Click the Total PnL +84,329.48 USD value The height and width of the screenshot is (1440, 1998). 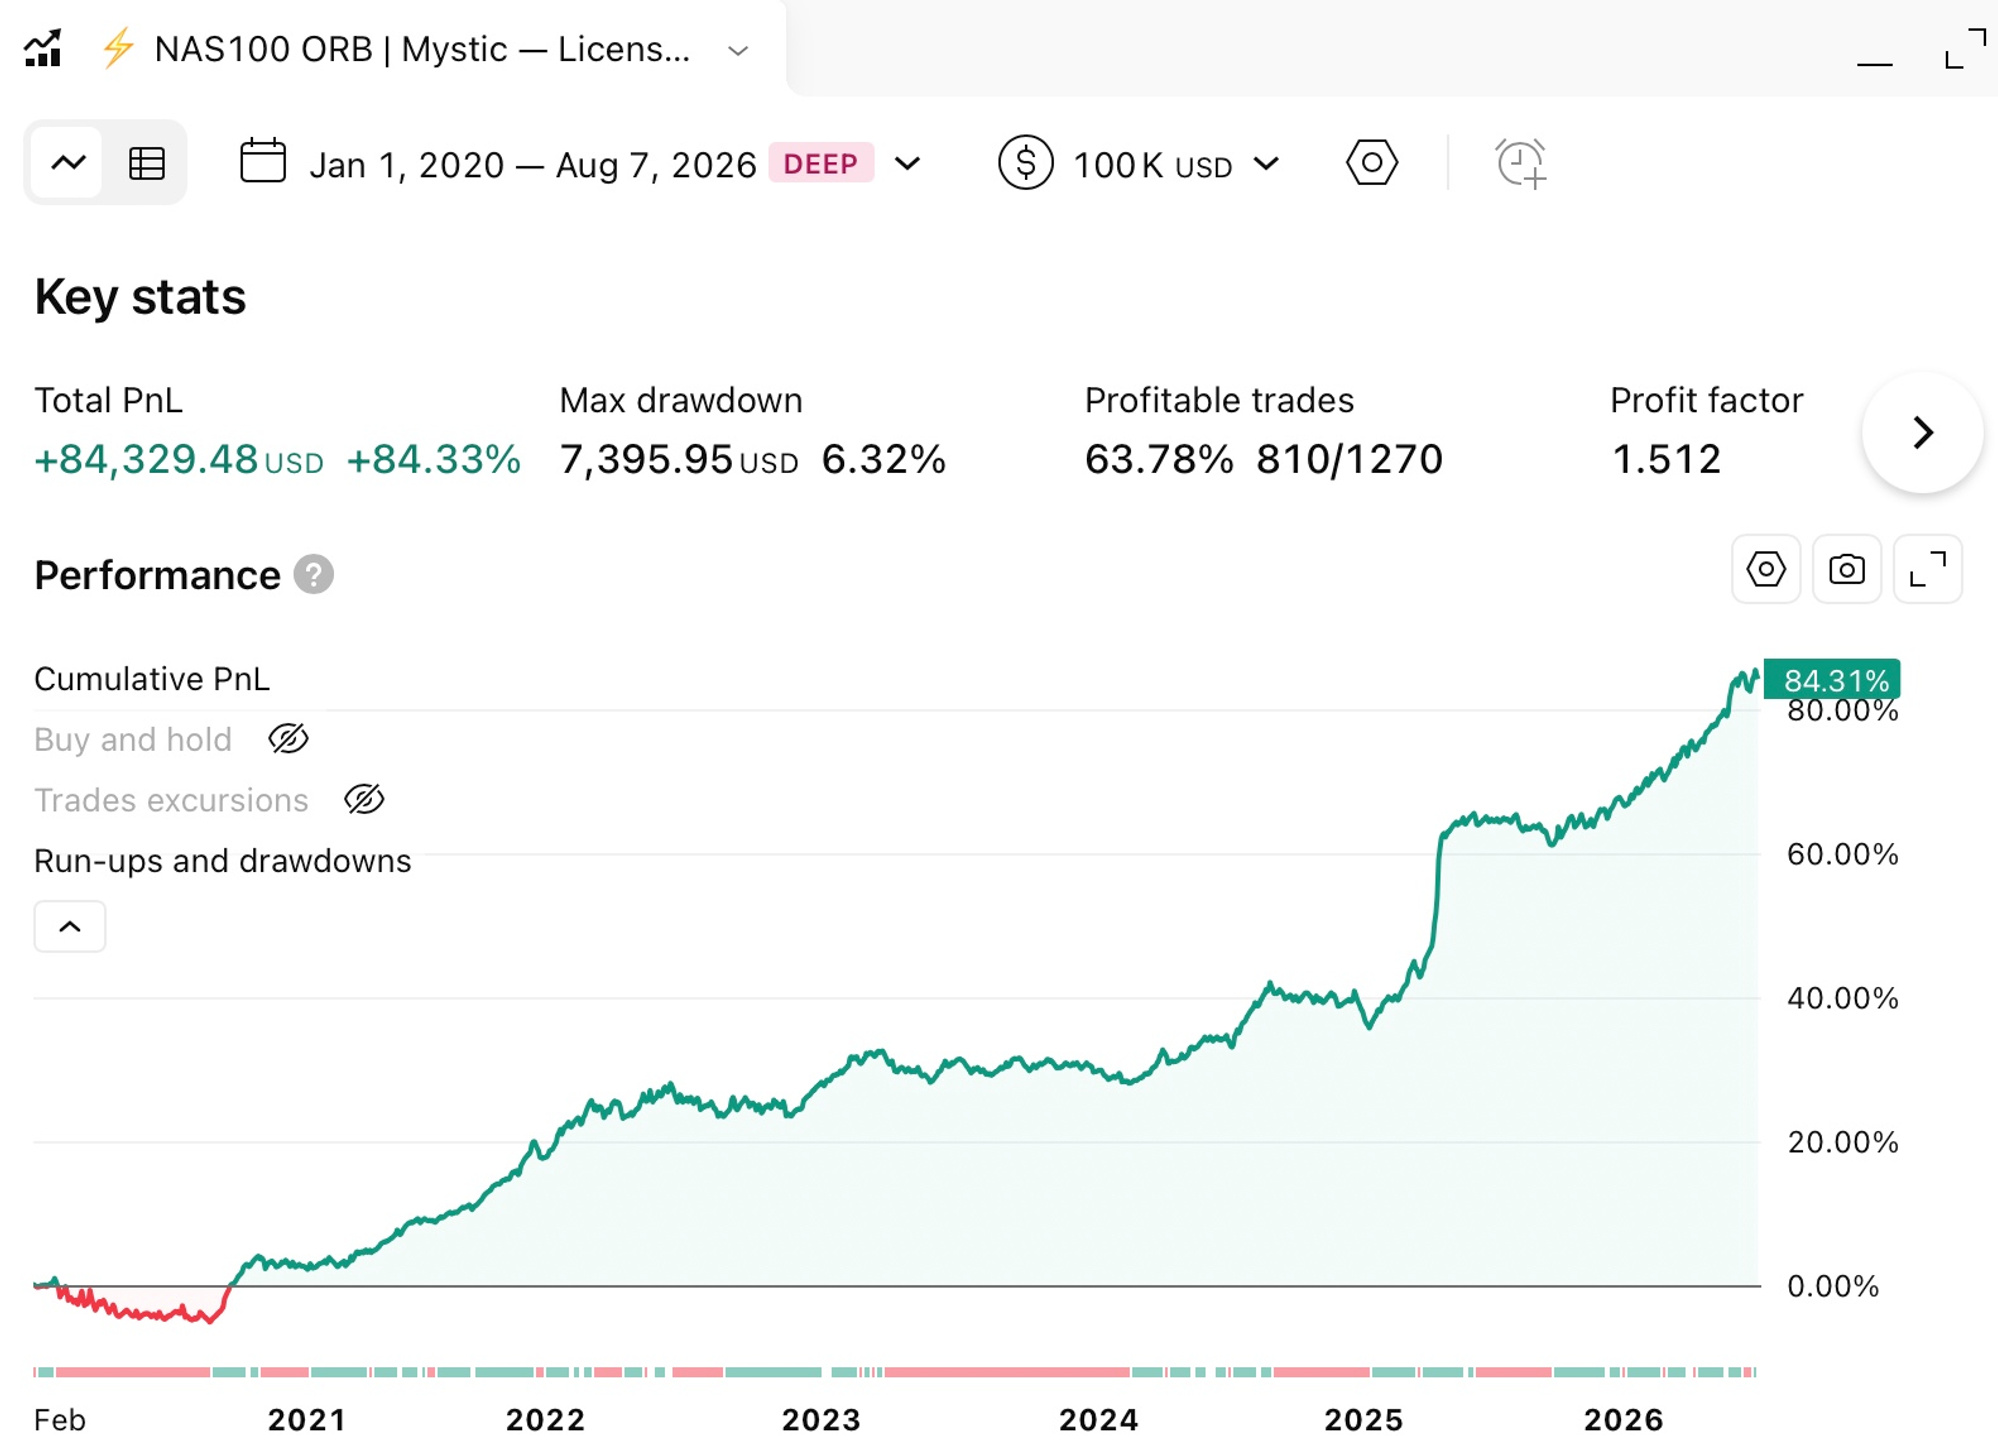tap(179, 460)
